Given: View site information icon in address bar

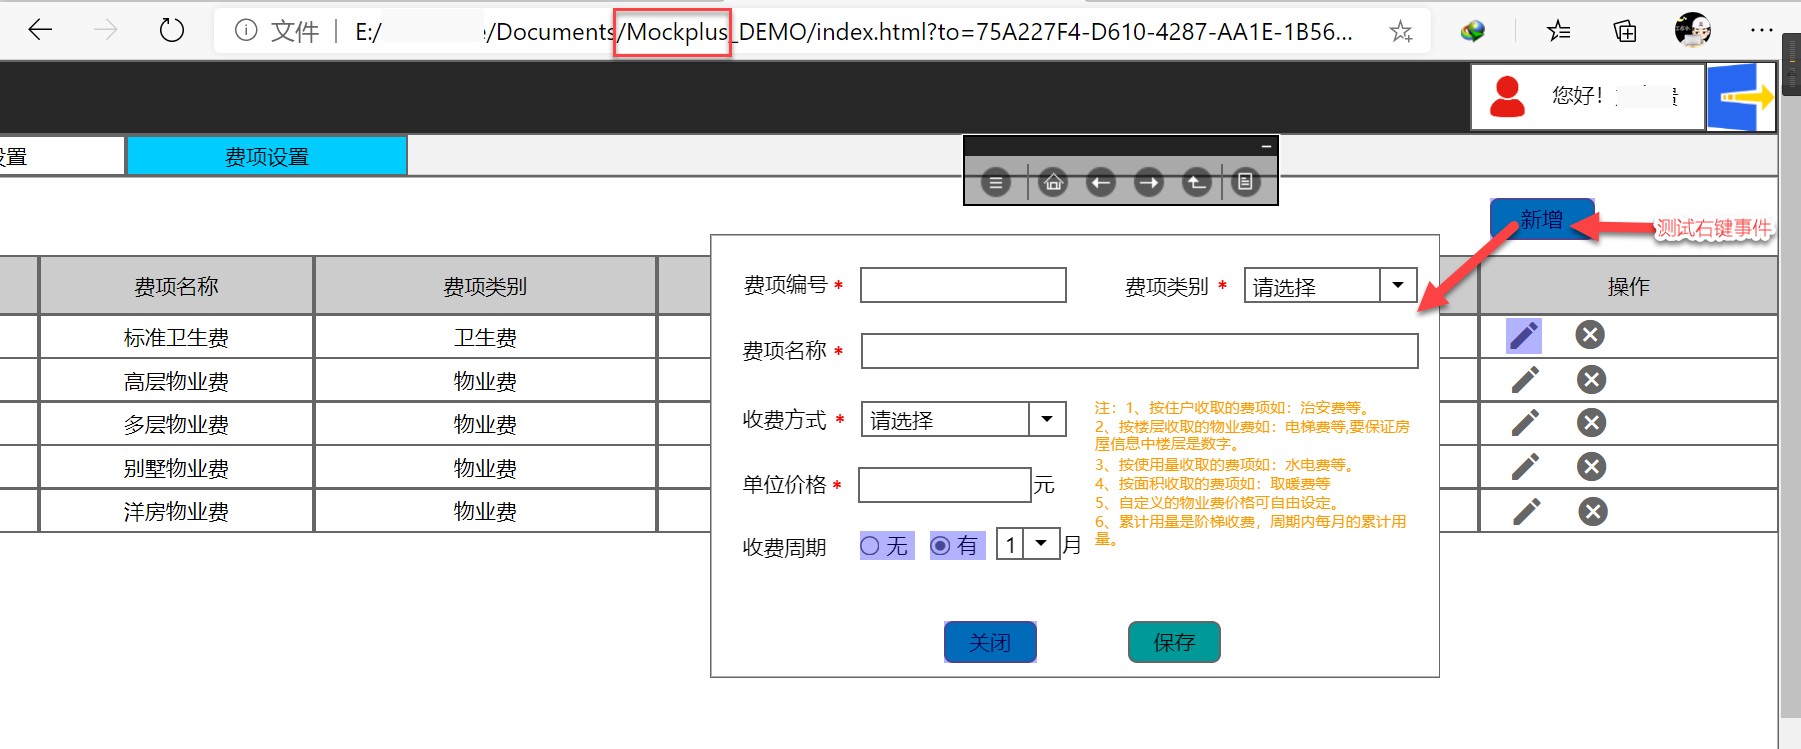Looking at the screenshot, I should (246, 31).
